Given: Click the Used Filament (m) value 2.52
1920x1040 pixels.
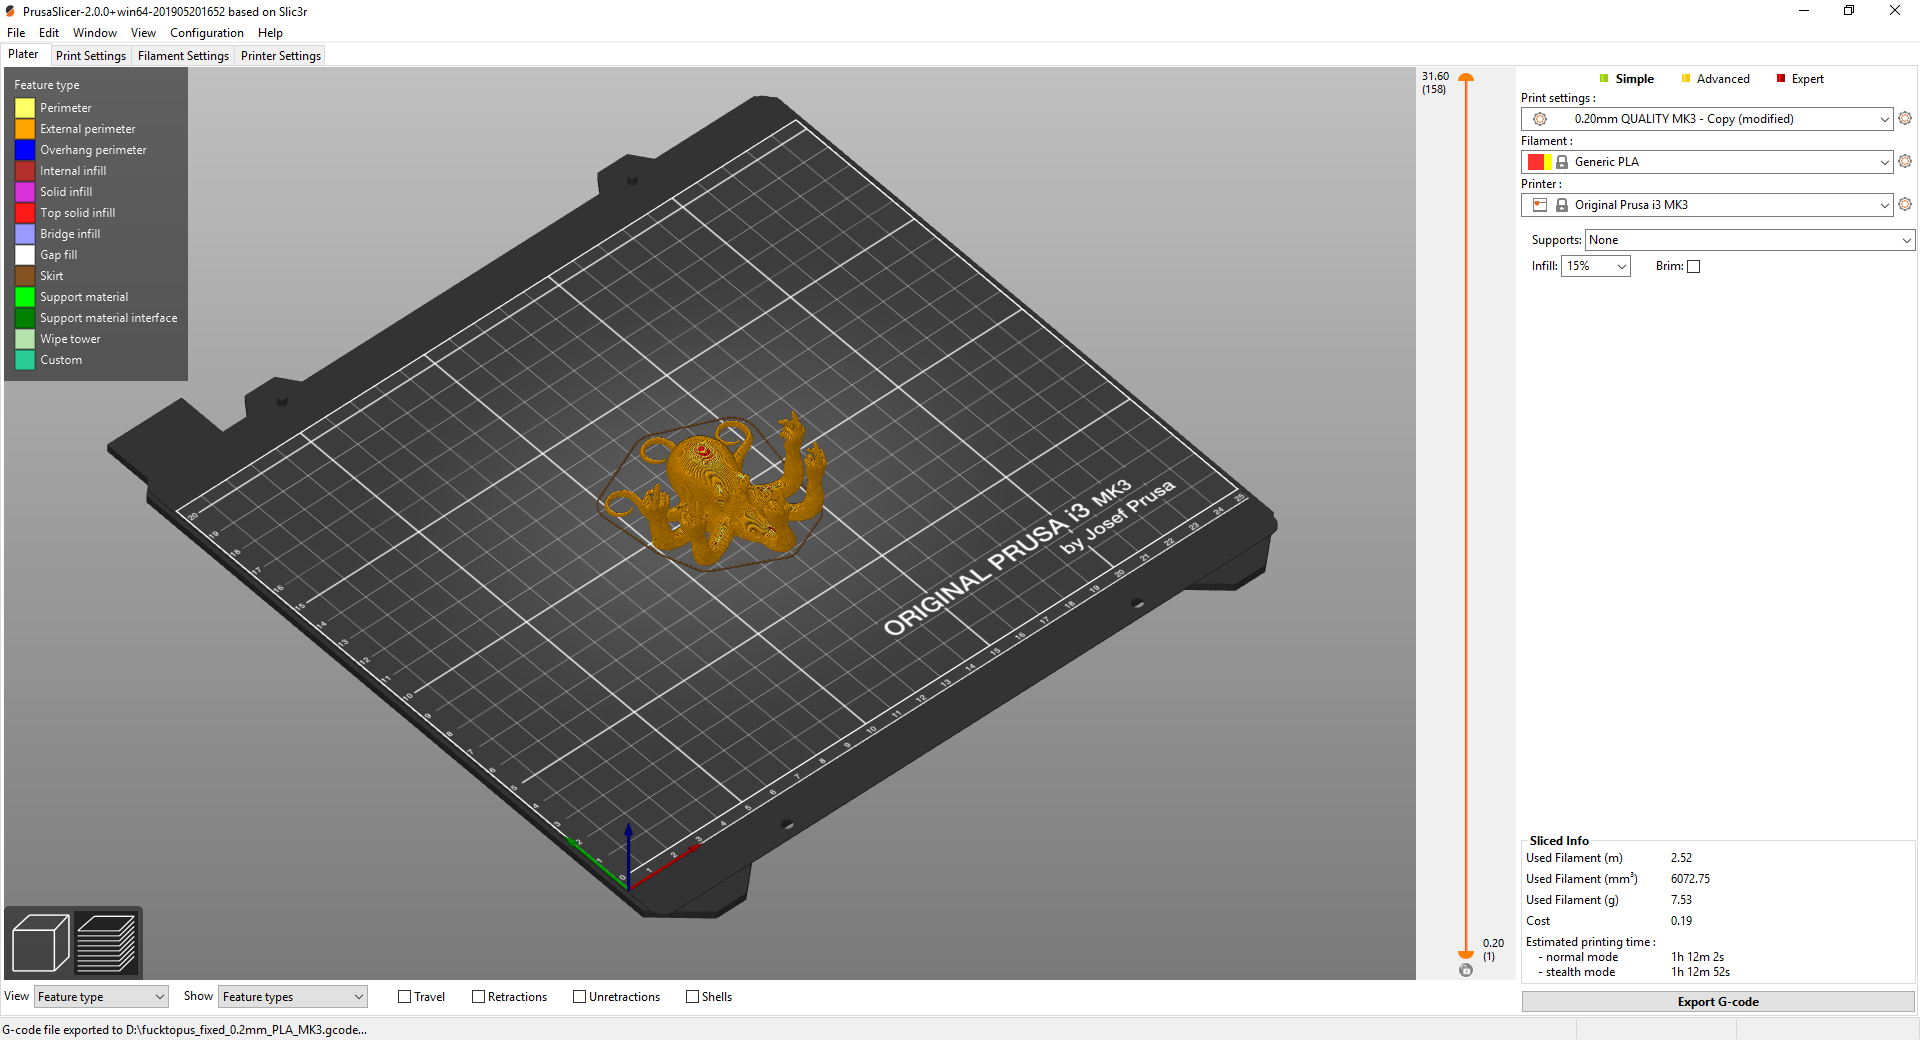Looking at the screenshot, I should (x=1681, y=858).
